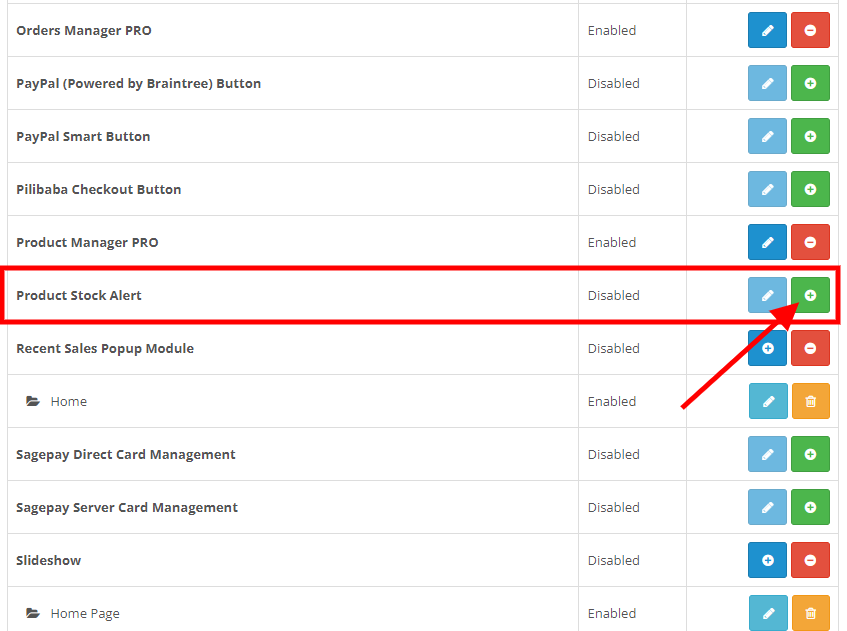This screenshot has height=631, width=847.
Task: Delete the Home Page instance with trash icon
Action: click(811, 613)
